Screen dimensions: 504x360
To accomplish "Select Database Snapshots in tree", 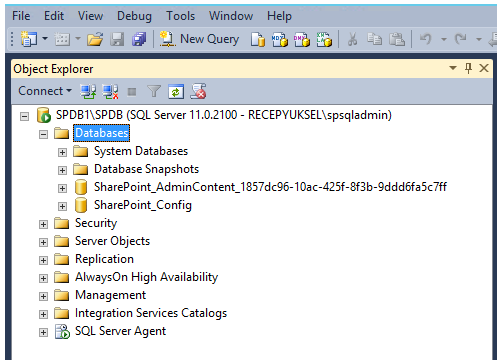I will 146,169.
